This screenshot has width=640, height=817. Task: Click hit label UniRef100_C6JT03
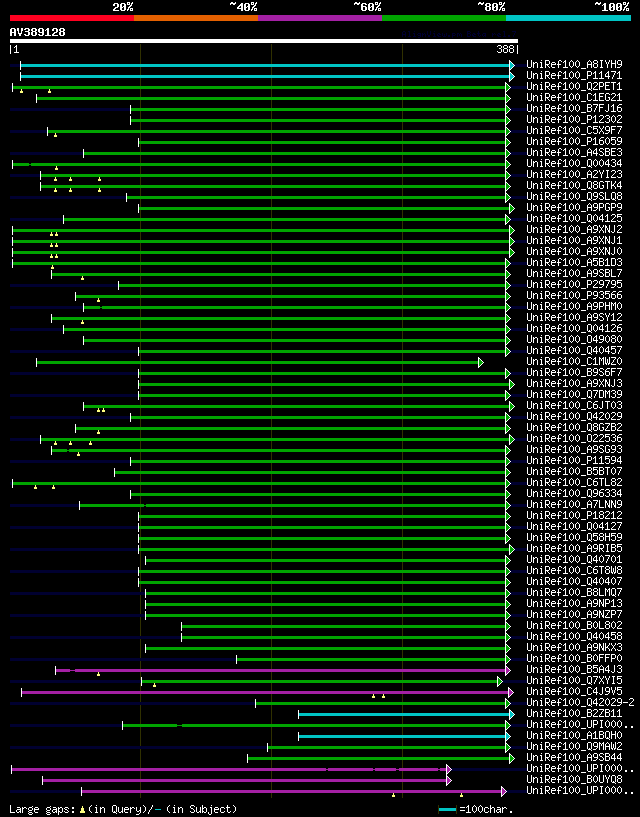[574, 405]
